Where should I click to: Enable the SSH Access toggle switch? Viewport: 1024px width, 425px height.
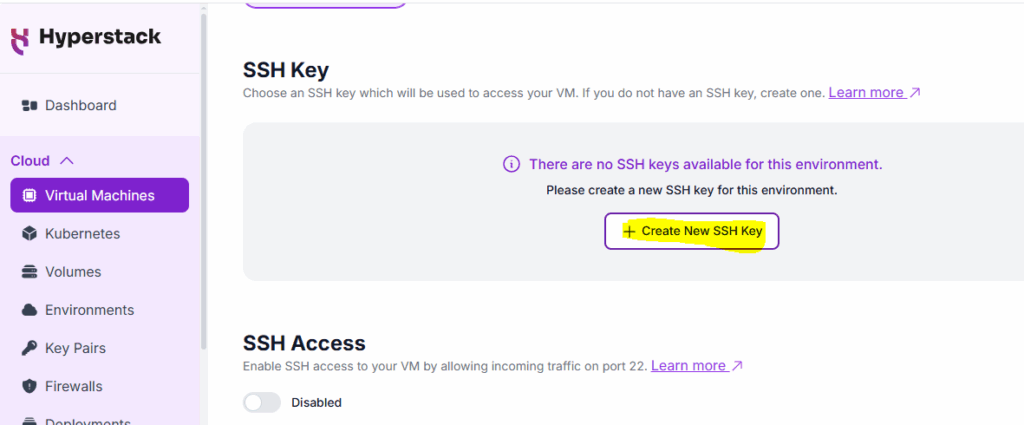[x=262, y=402]
